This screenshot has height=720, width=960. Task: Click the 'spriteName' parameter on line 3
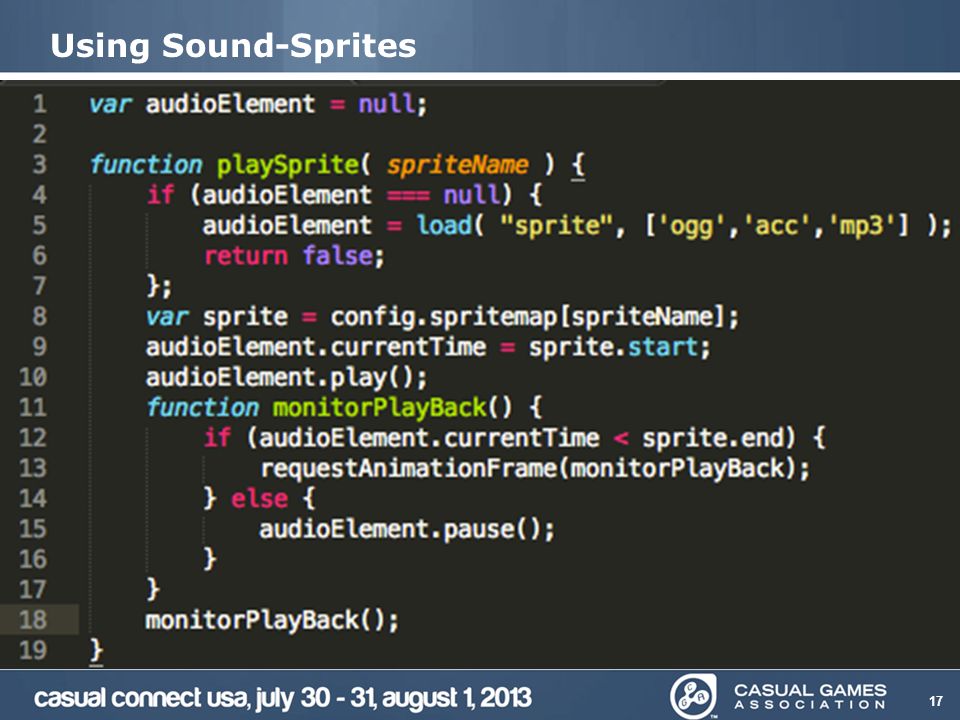pyautogui.click(x=457, y=165)
